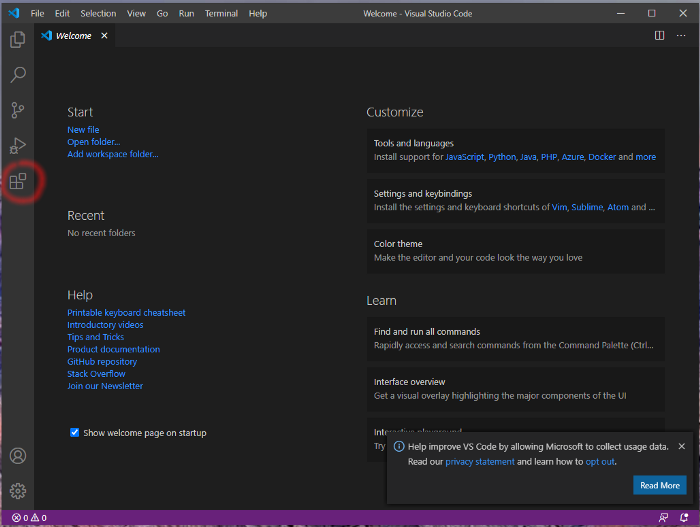Open the Selection menu

tap(98, 14)
